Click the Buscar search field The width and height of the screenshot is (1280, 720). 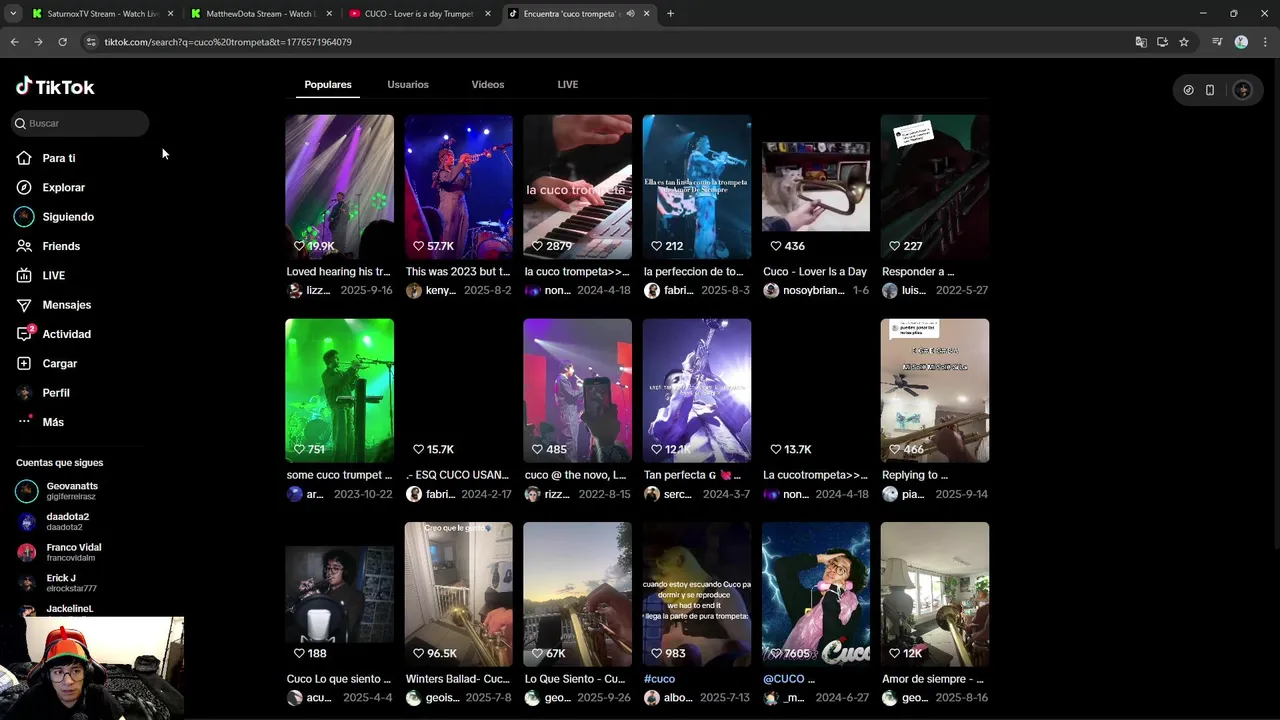point(80,123)
